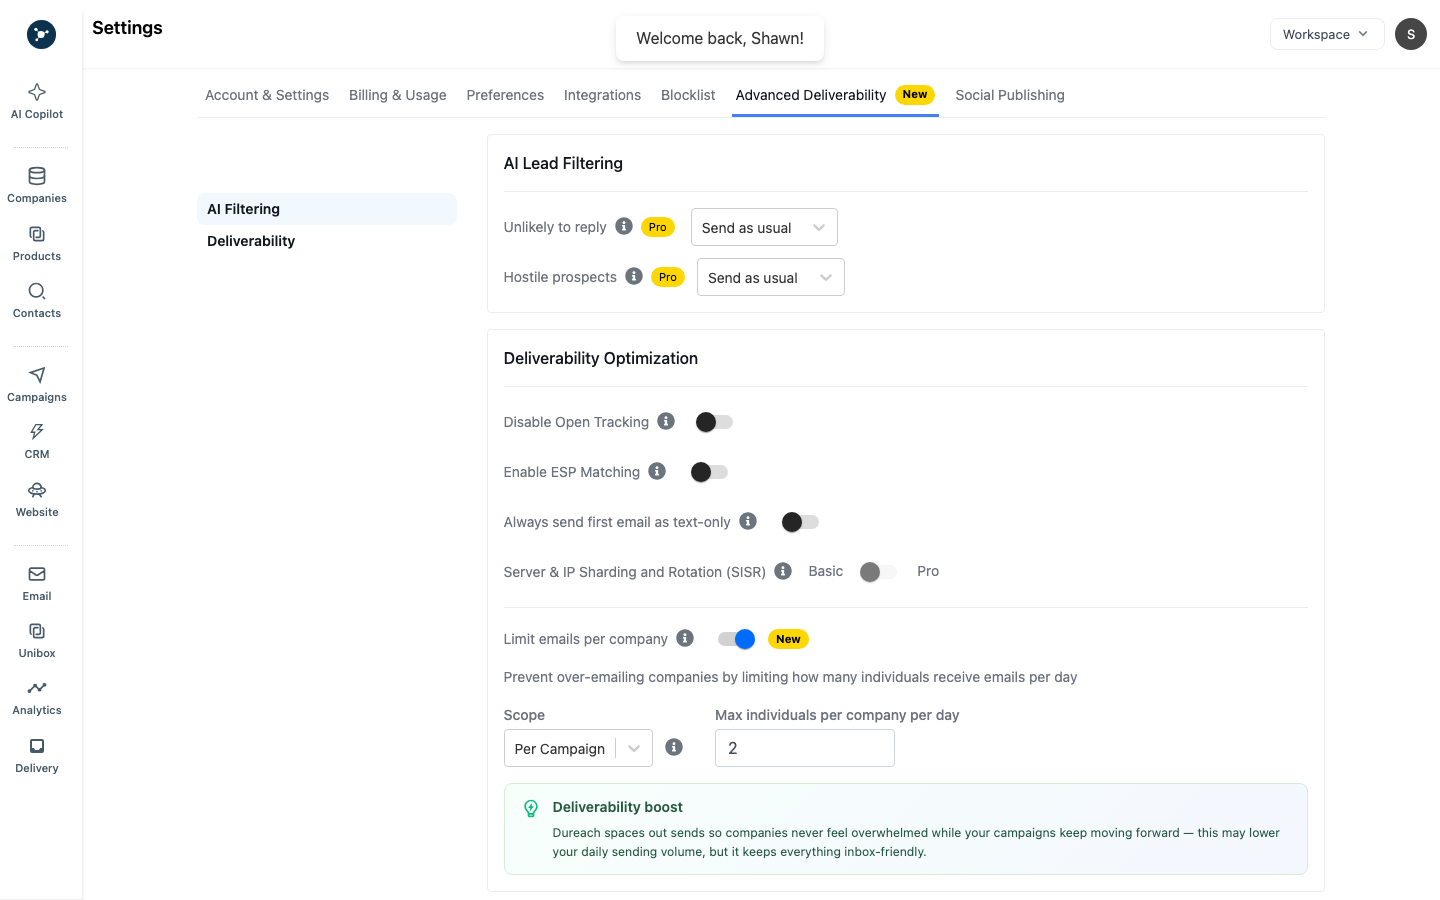
Task: Open Contacts in the sidebar
Action: tap(37, 300)
